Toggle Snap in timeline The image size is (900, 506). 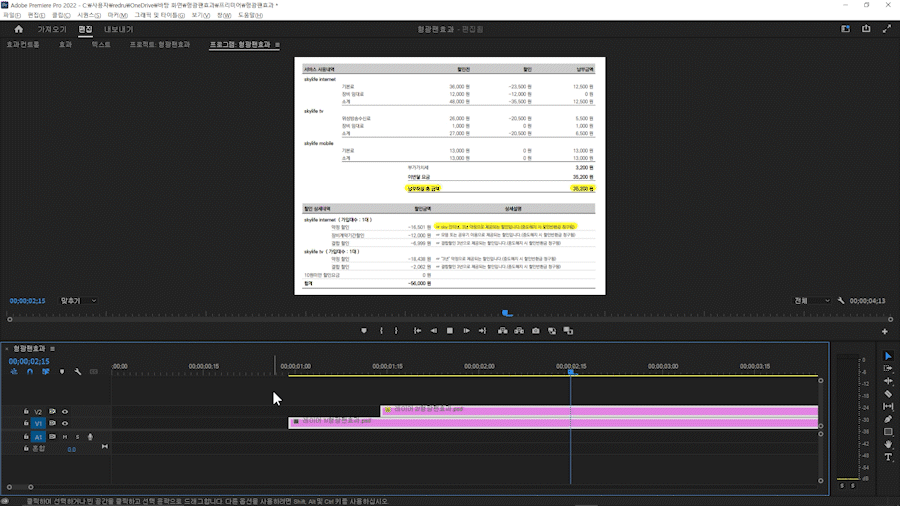[30, 372]
